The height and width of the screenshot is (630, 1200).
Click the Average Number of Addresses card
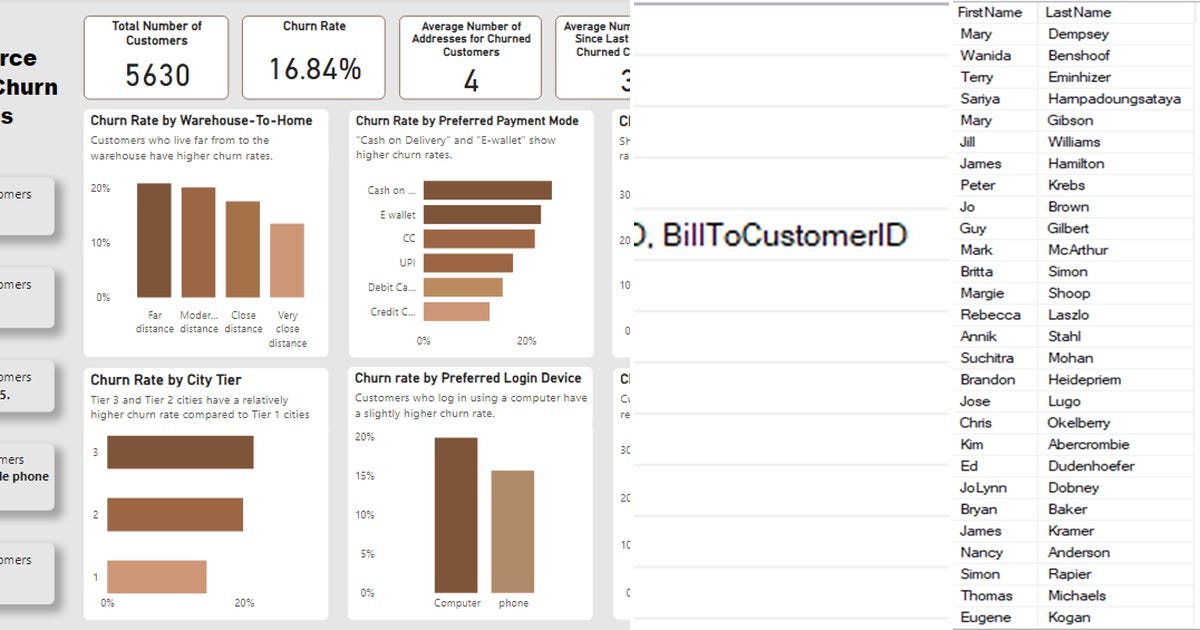(x=470, y=55)
